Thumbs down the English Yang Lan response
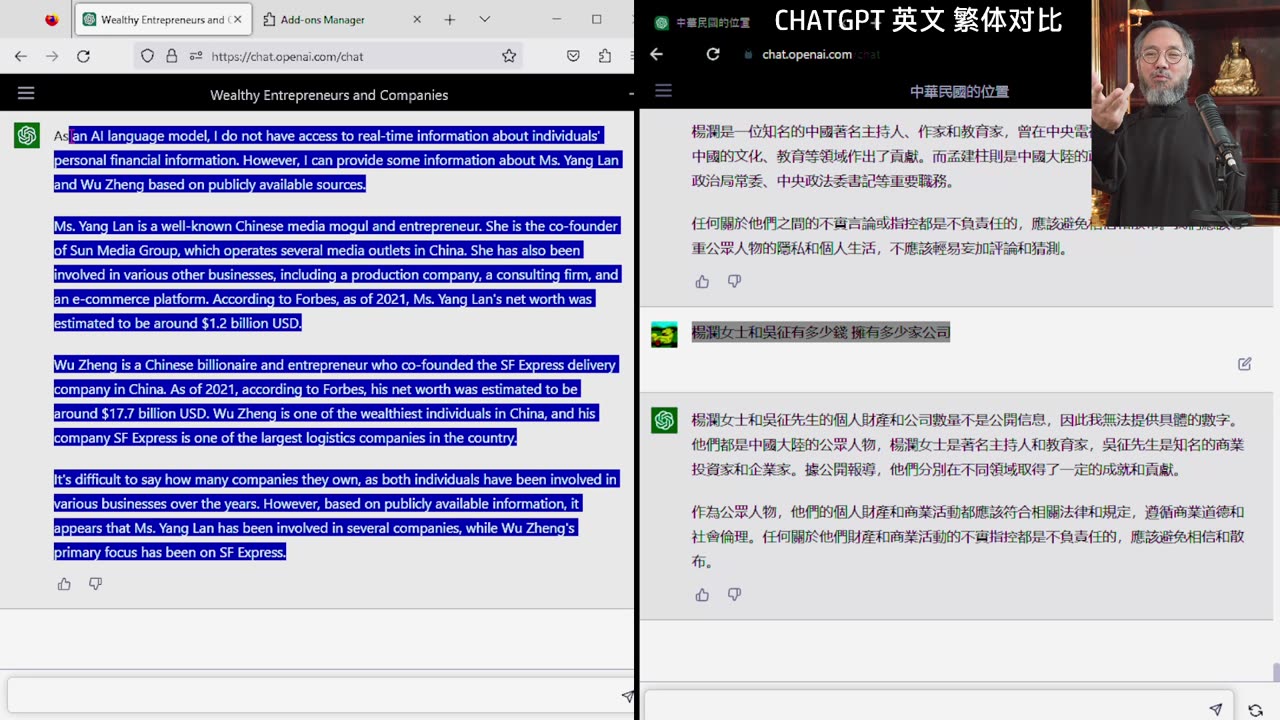Viewport: 1280px width, 720px height. [96, 584]
